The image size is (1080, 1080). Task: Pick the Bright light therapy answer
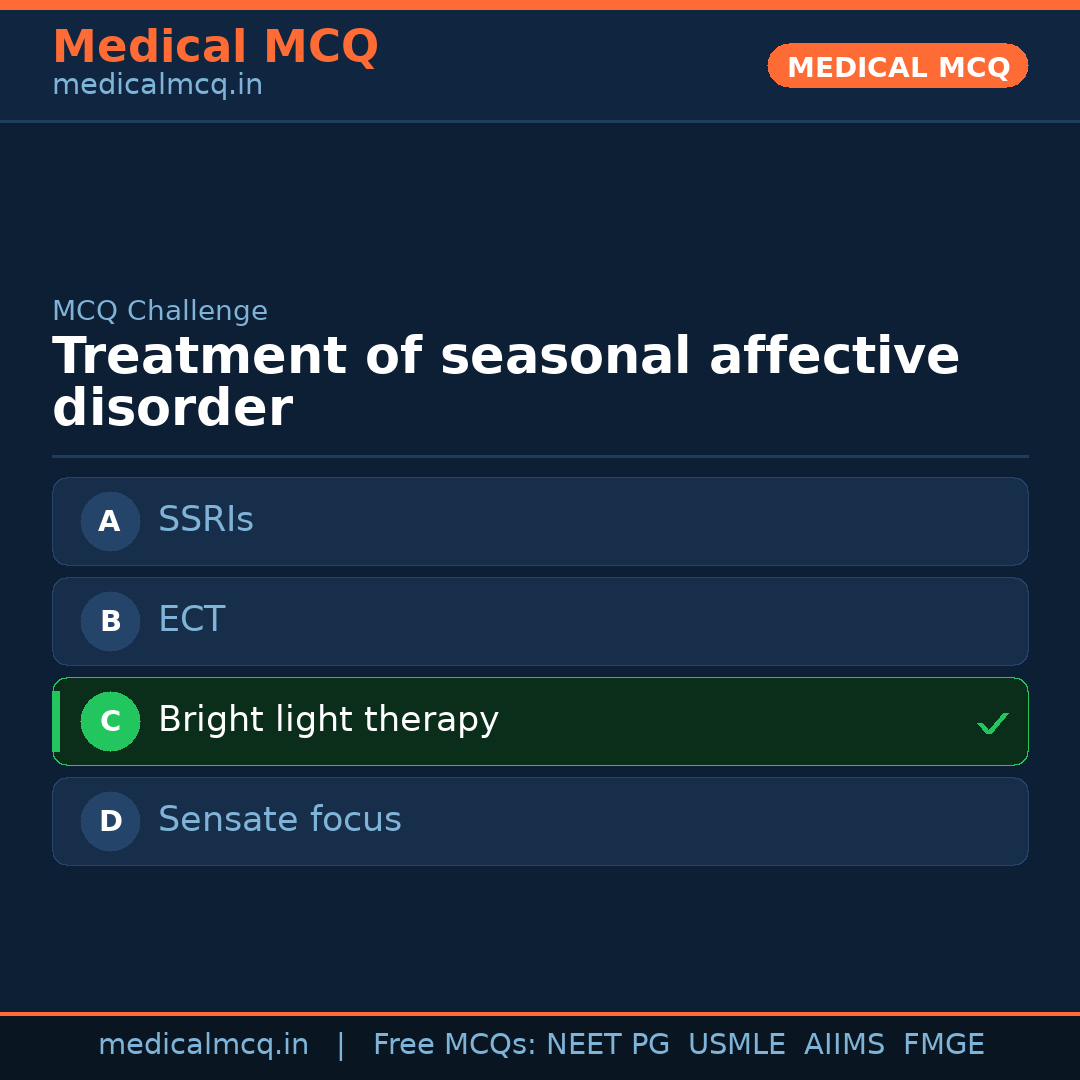pos(540,721)
